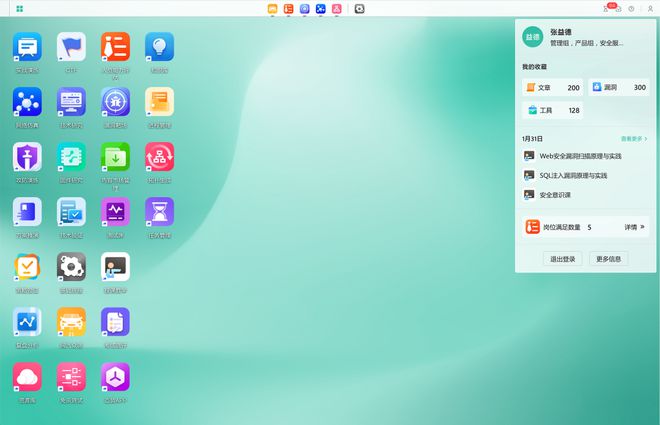Click the 更多信息 button
The image size is (660, 425).
[609, 259]
